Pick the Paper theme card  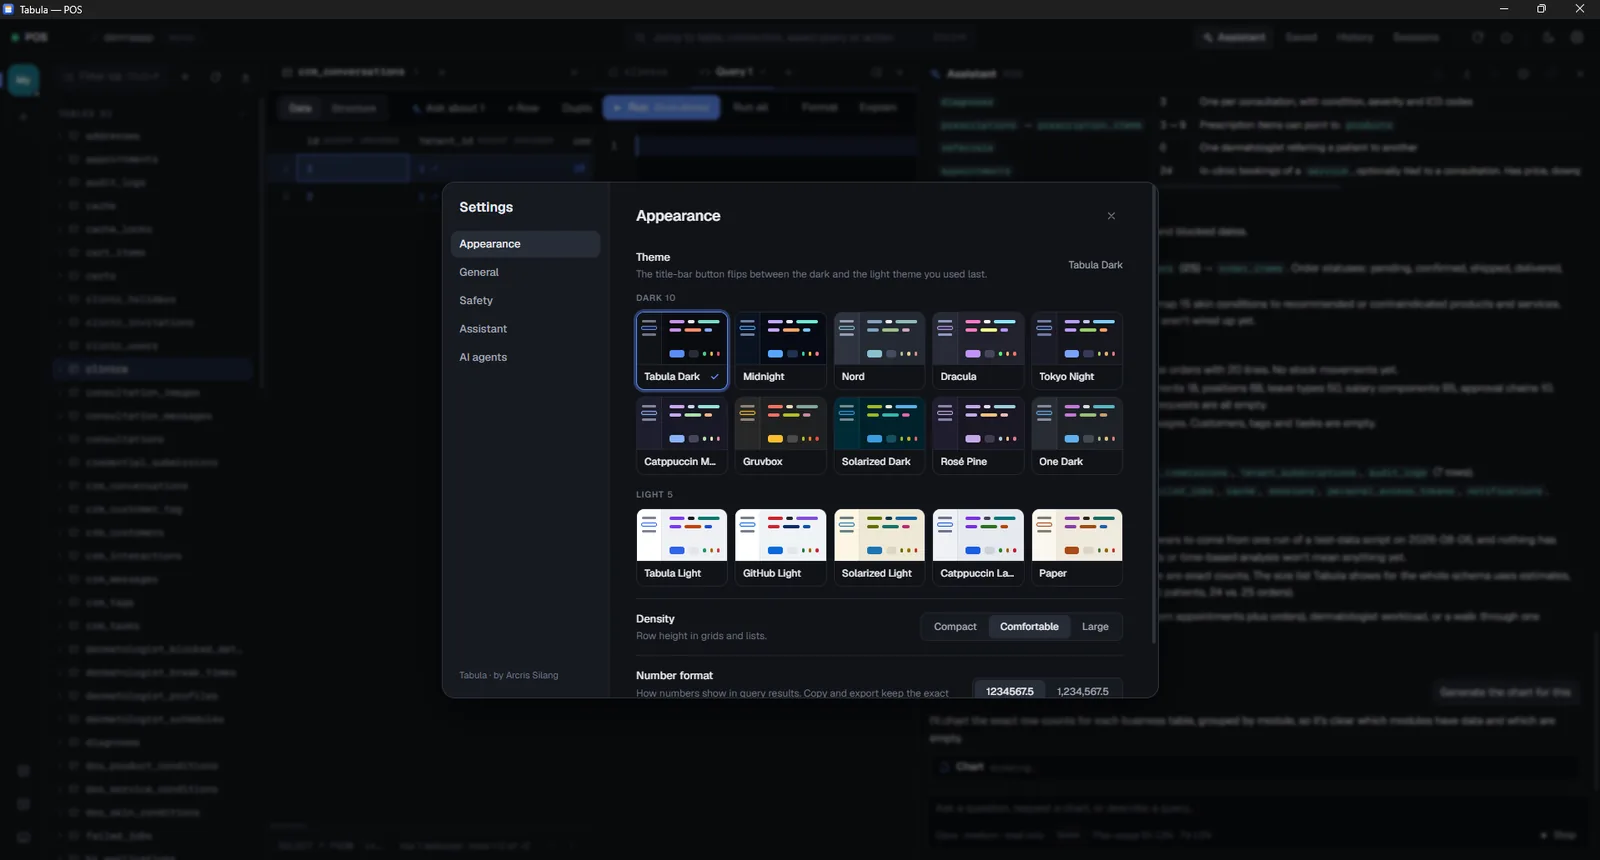point(1077,547)
